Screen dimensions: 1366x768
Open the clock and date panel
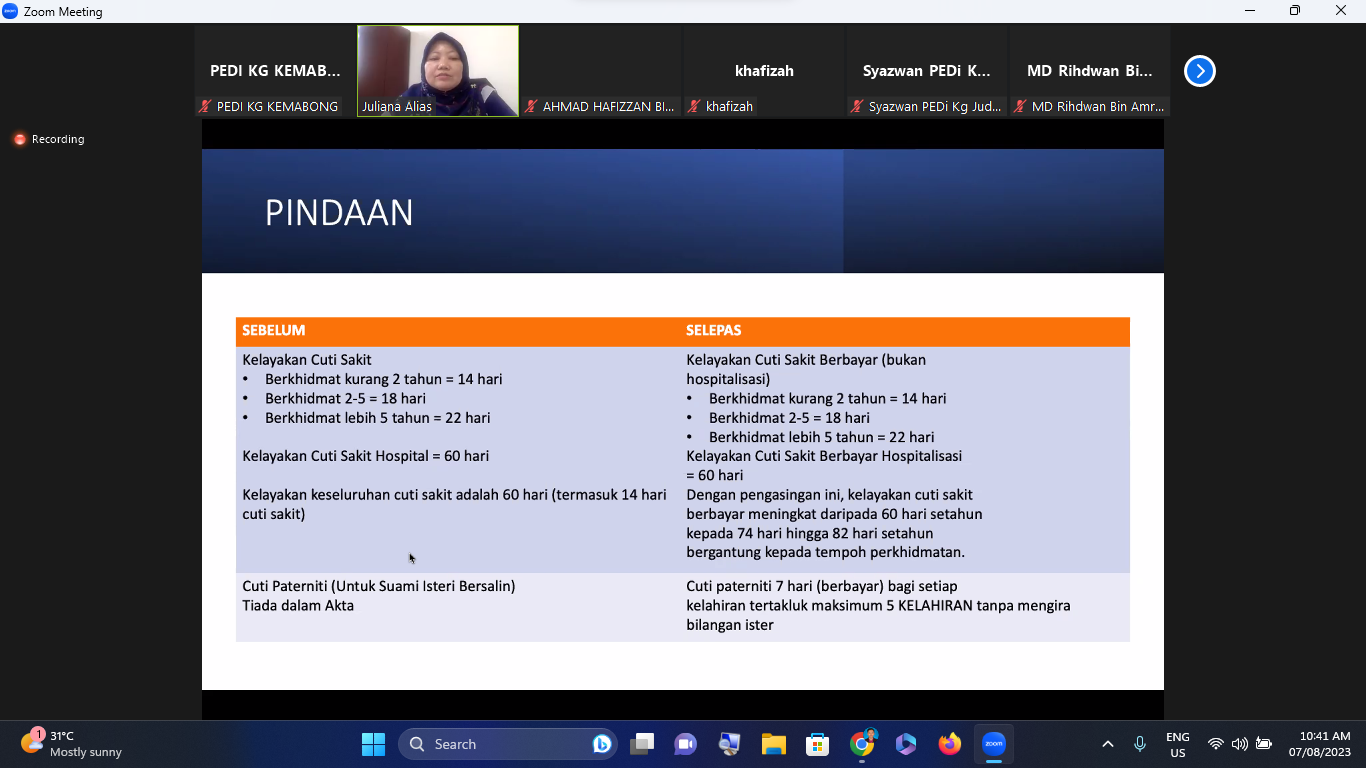tap(1319, 744)
